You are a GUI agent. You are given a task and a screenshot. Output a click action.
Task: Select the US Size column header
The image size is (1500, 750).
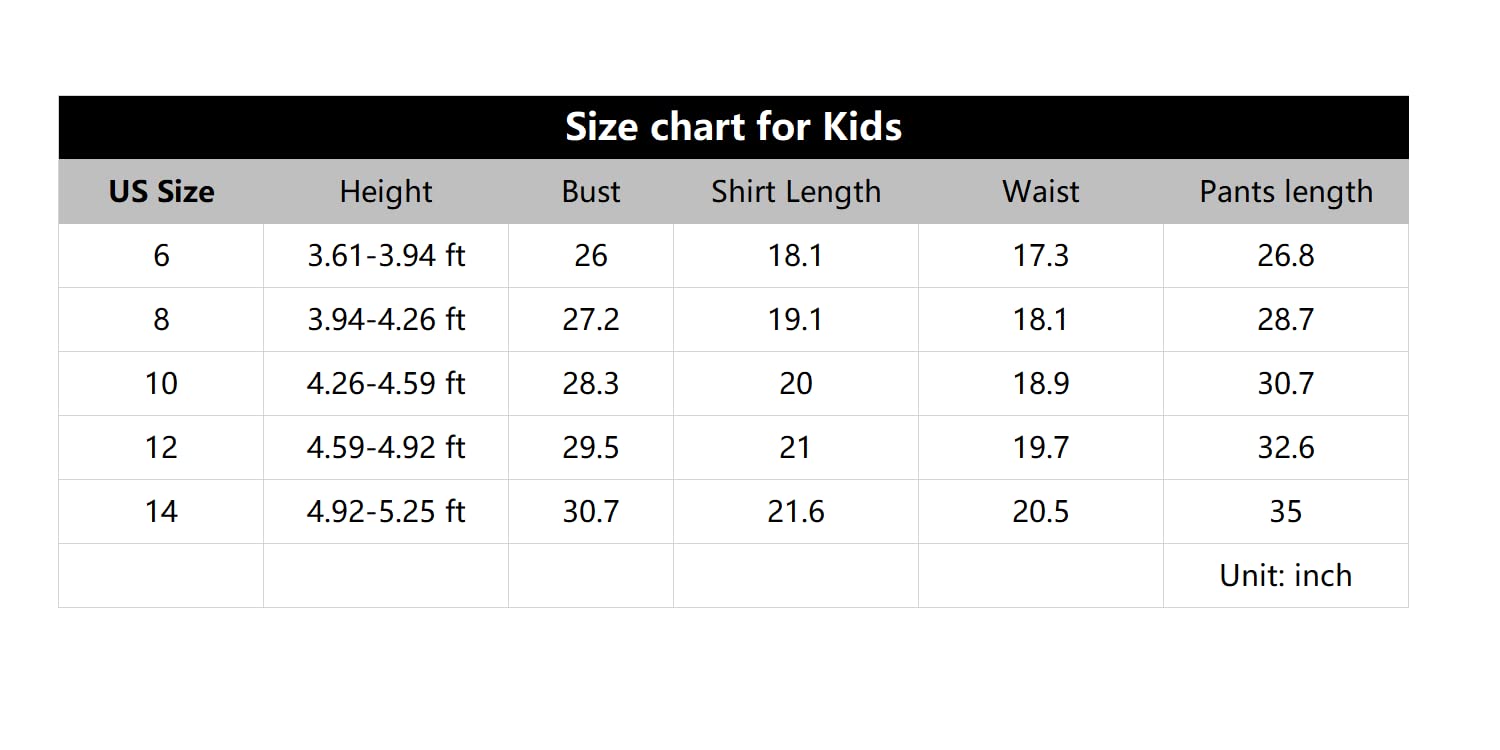click(x=161, y=192)
